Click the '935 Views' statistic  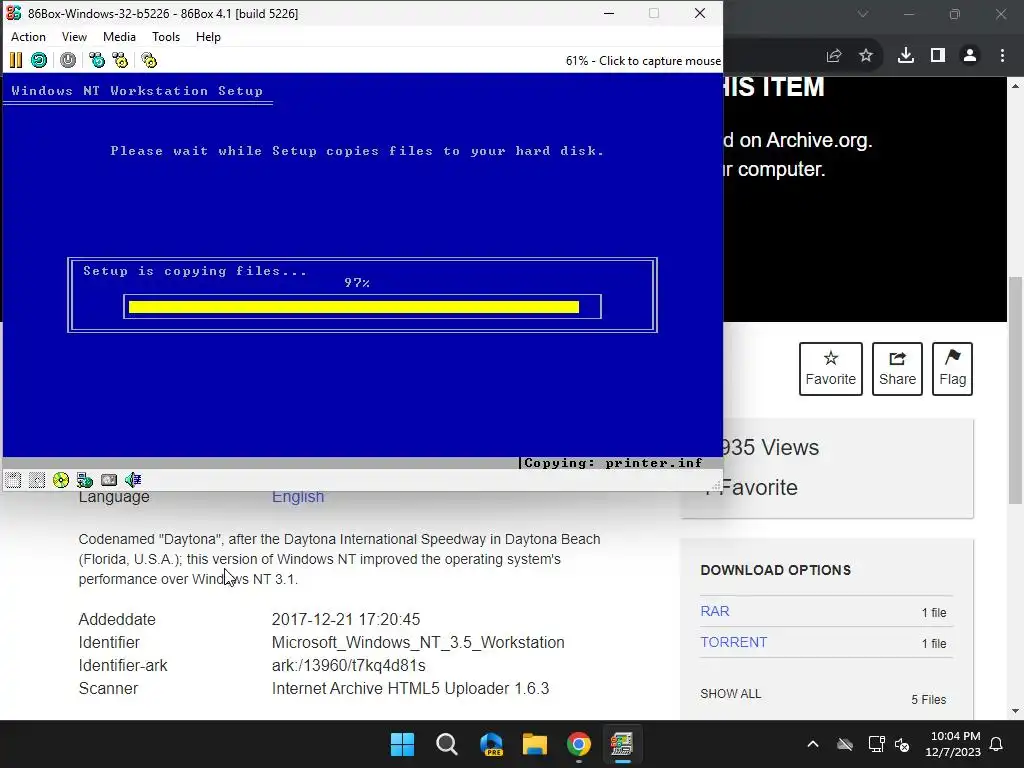771,447
